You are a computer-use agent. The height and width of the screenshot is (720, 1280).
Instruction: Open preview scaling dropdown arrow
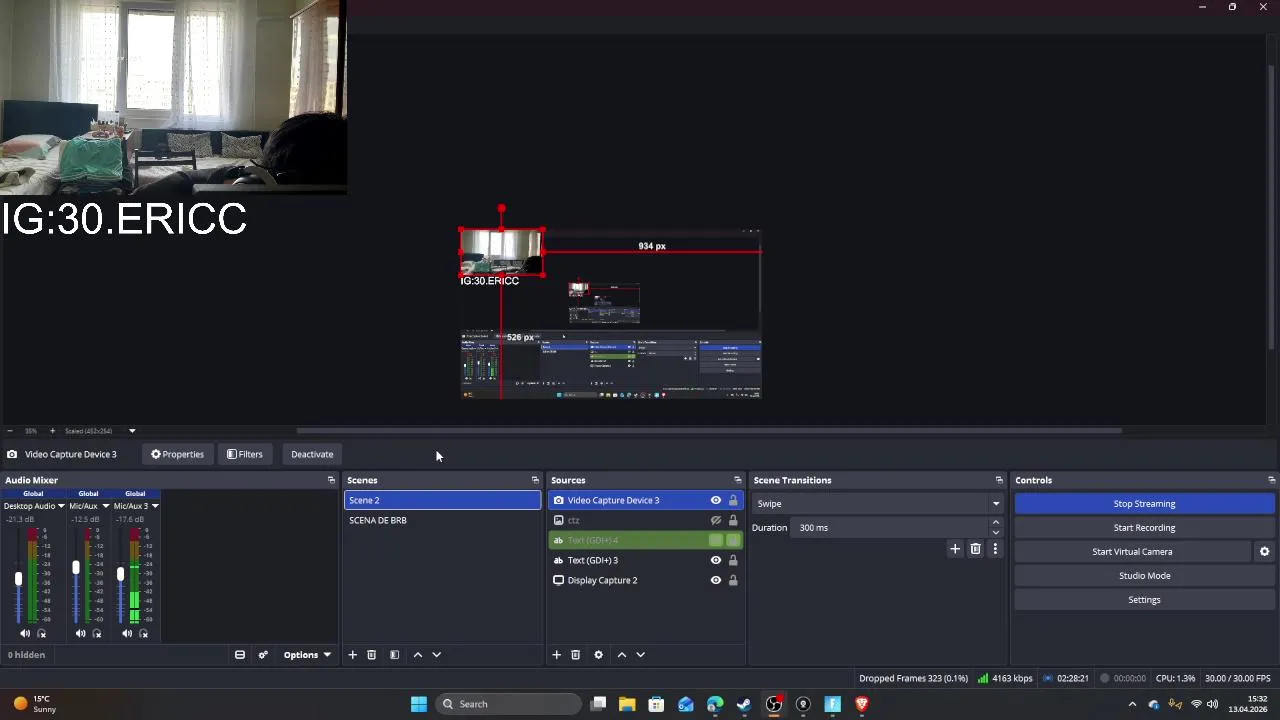coord(131,431)
